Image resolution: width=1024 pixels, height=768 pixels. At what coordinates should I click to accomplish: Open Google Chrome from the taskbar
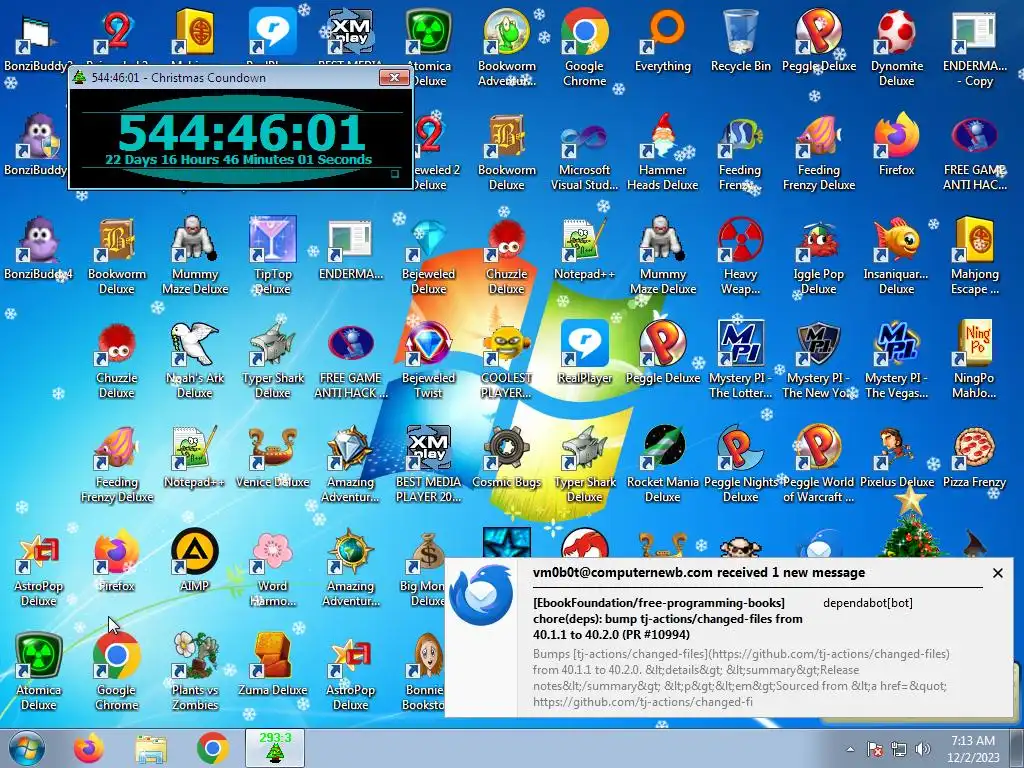pyautogui.click(x=212, y=748)
